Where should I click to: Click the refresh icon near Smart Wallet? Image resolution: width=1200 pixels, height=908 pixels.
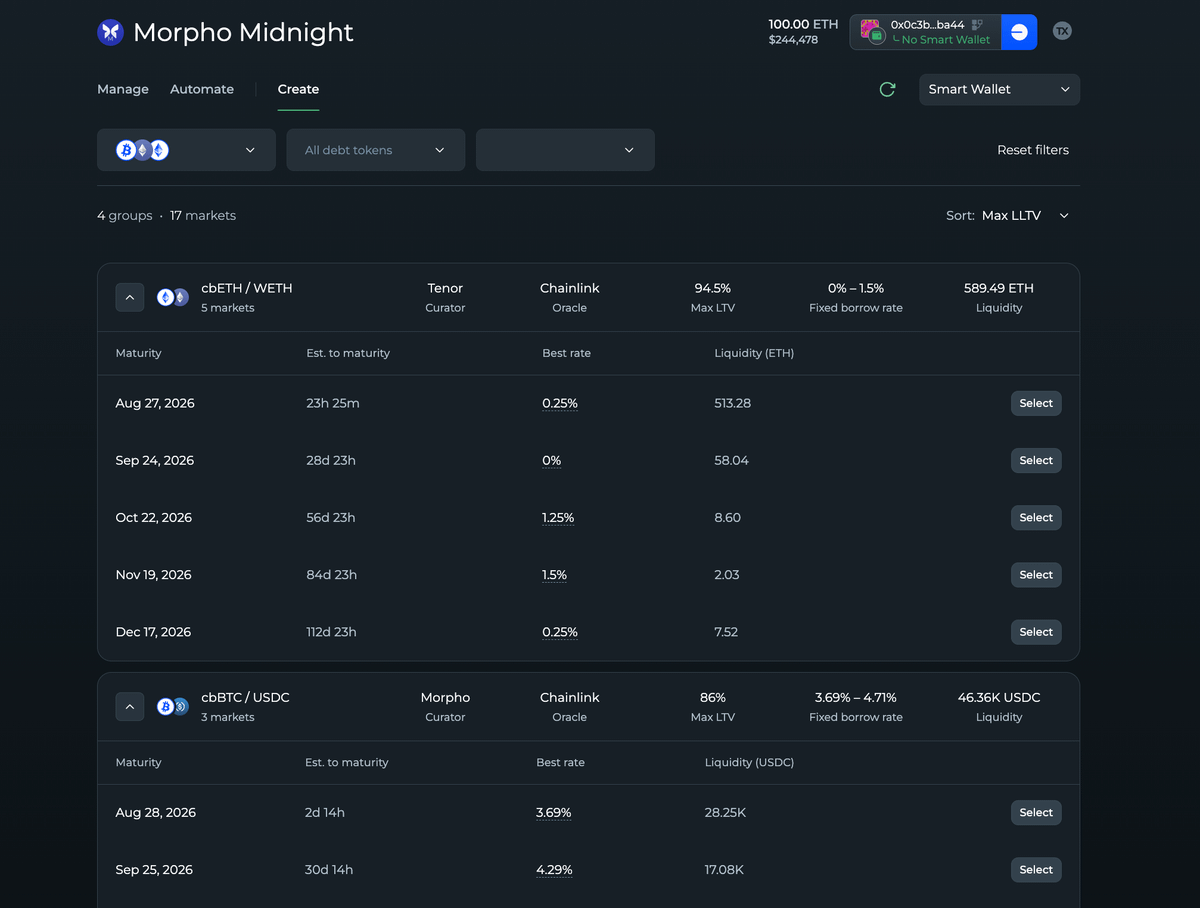point(887,90)
